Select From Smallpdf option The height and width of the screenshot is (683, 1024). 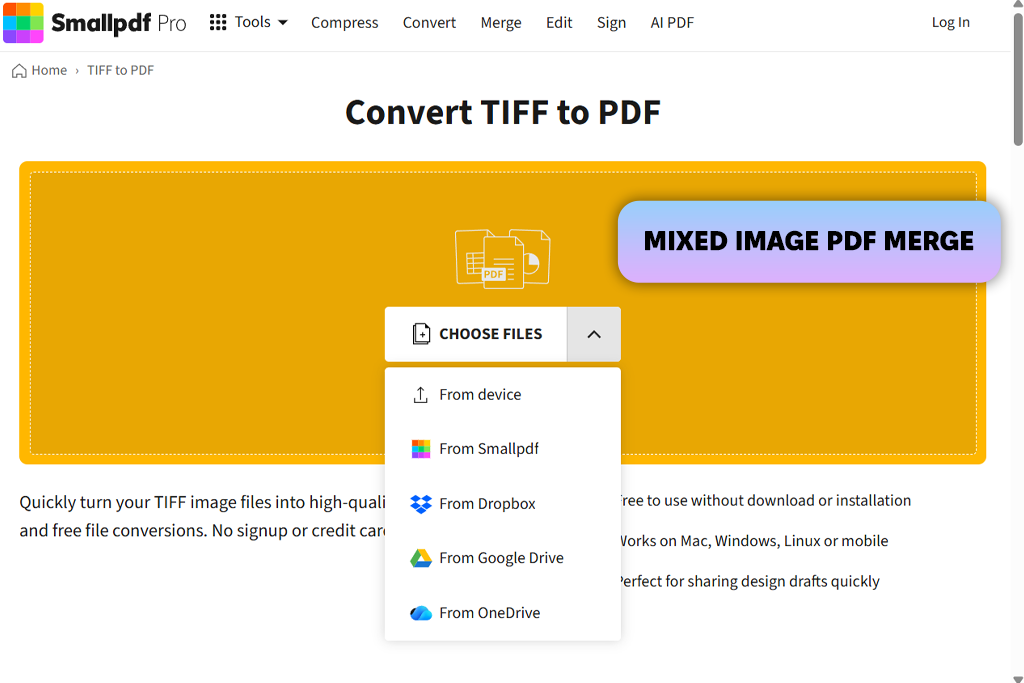[503, 449]
